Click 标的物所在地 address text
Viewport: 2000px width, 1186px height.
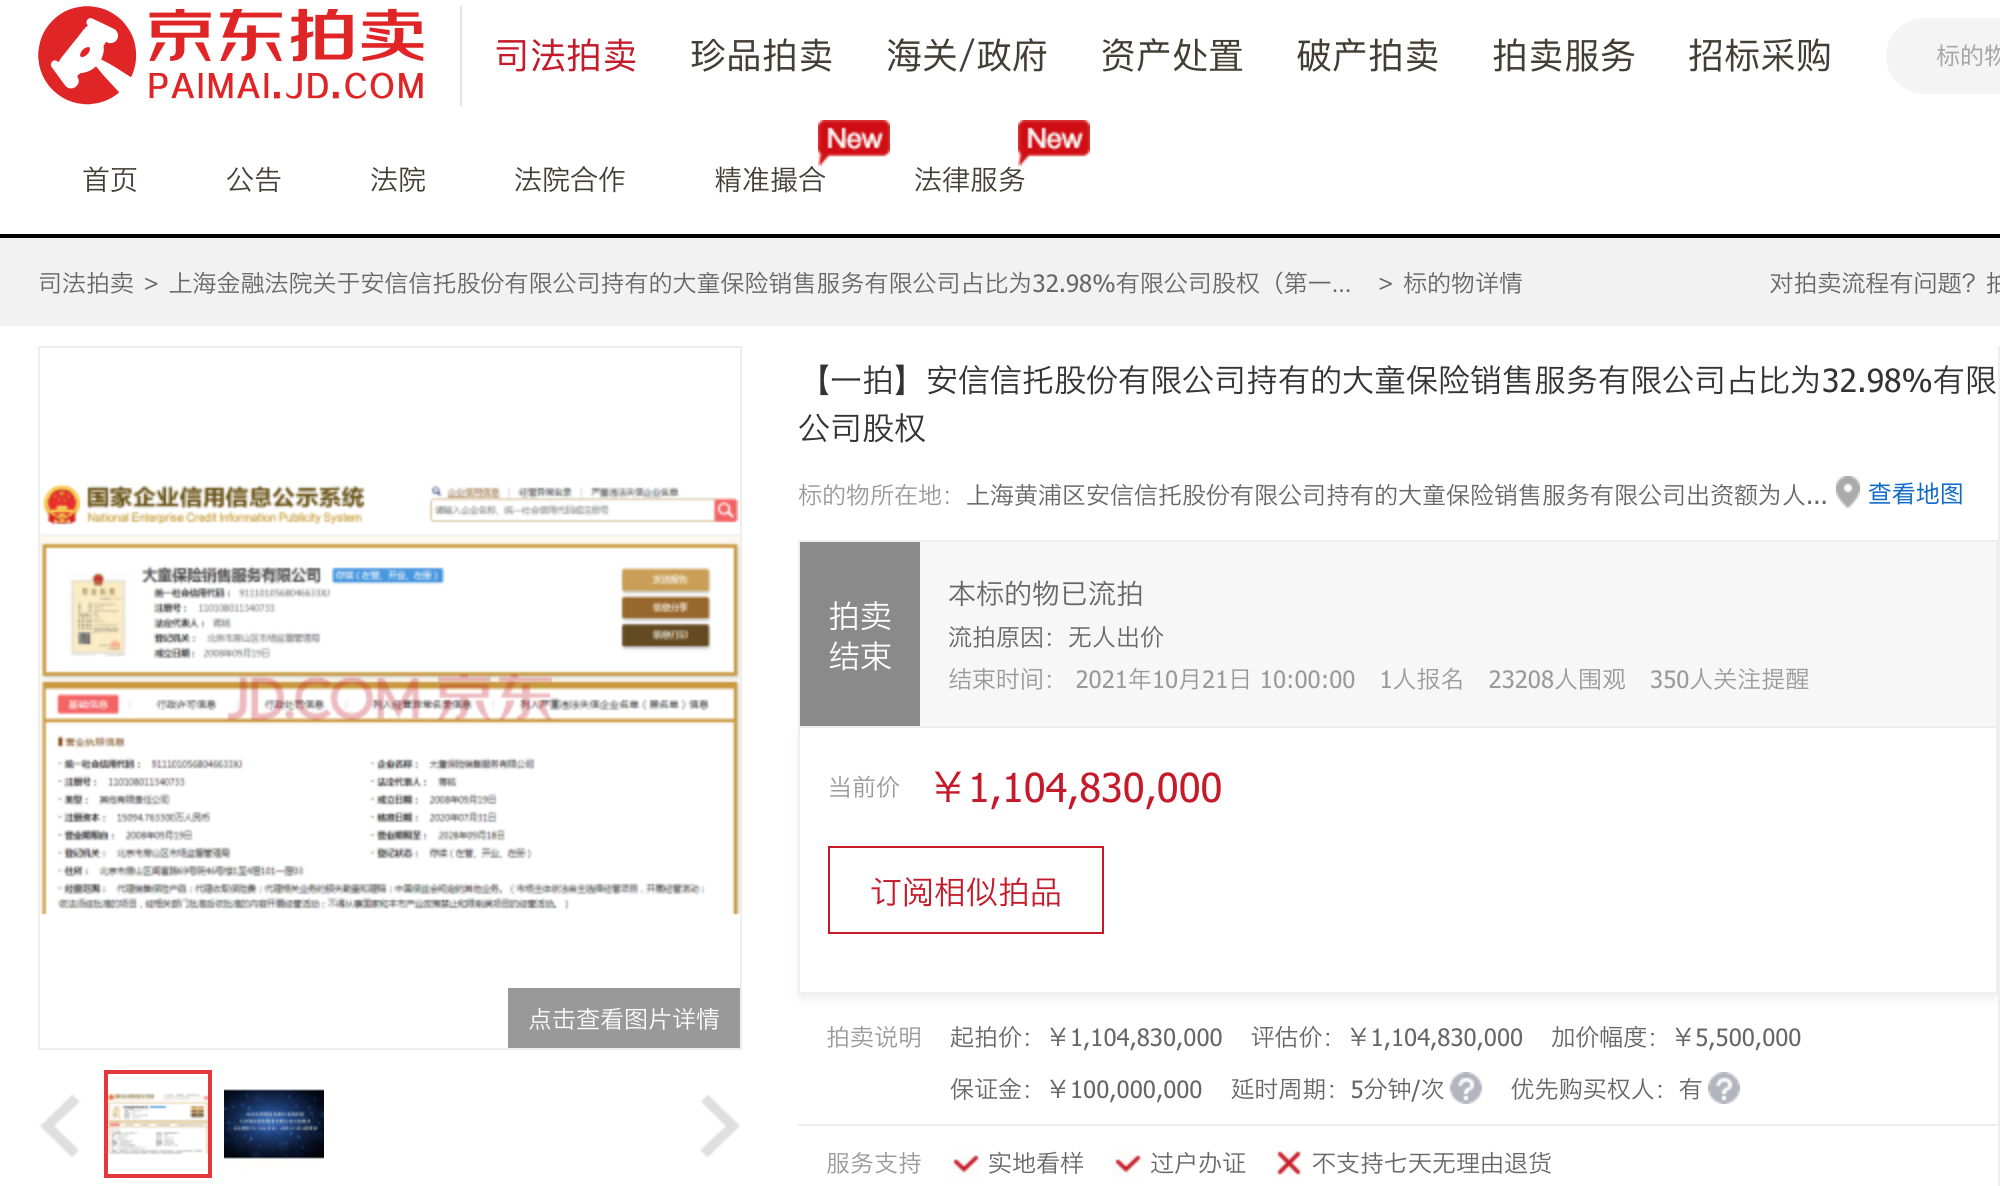pyautogui.click(x=1397, y=495)
